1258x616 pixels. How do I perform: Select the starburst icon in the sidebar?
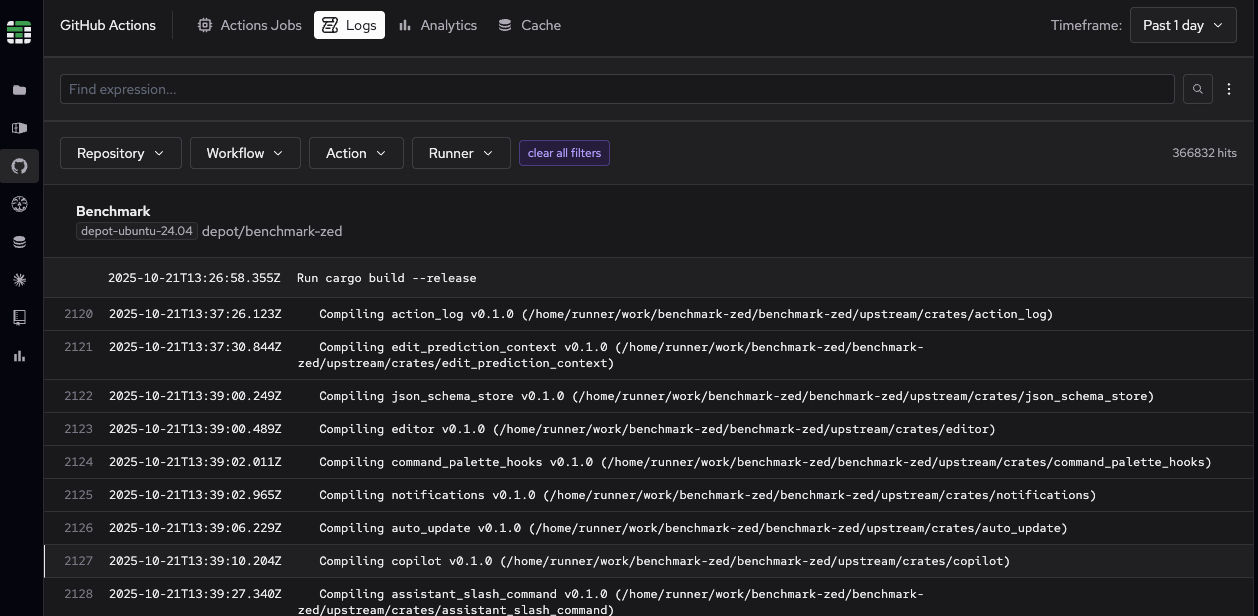click(x=19, y=280)
